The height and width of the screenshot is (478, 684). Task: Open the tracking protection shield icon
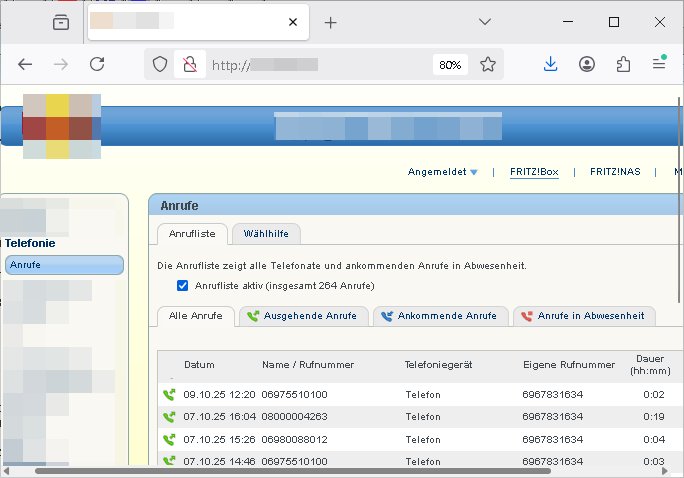click(160, 64)
